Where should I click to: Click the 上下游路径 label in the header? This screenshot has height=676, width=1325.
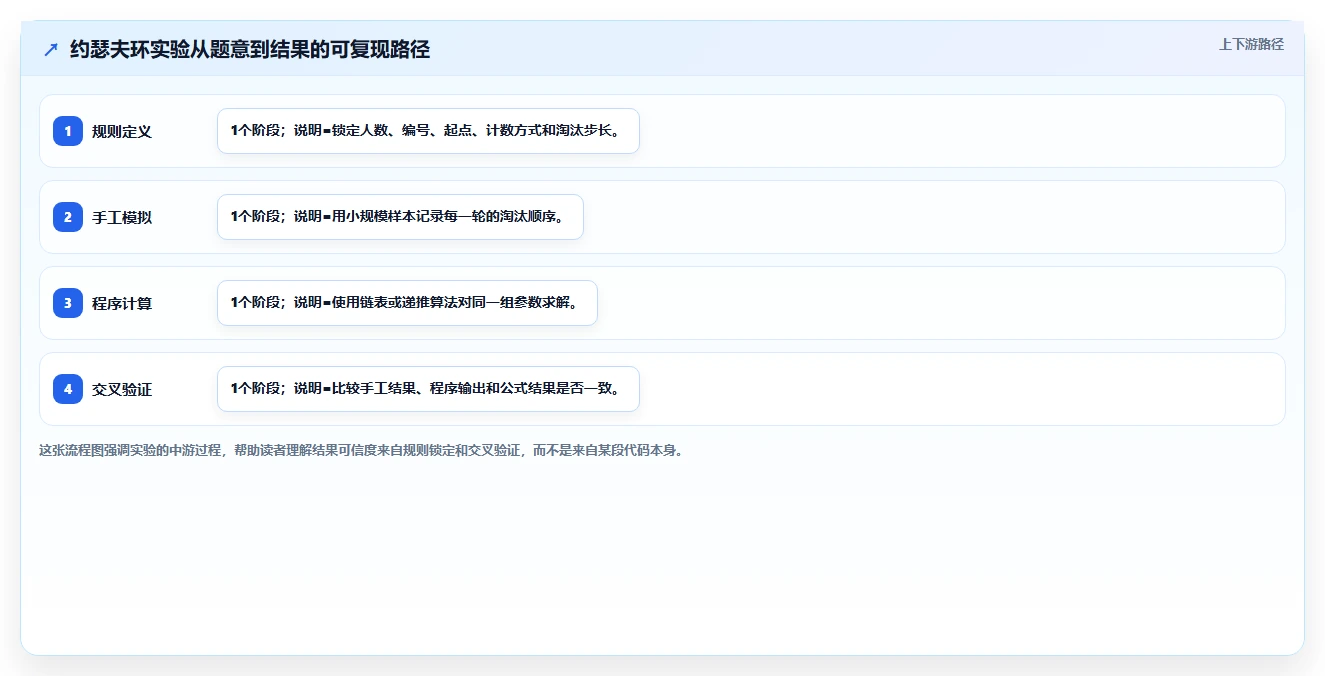coord(1251,44)
